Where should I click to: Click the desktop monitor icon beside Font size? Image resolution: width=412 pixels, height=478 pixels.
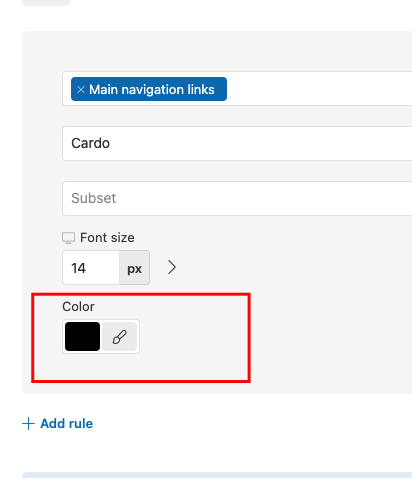(68, 238)
